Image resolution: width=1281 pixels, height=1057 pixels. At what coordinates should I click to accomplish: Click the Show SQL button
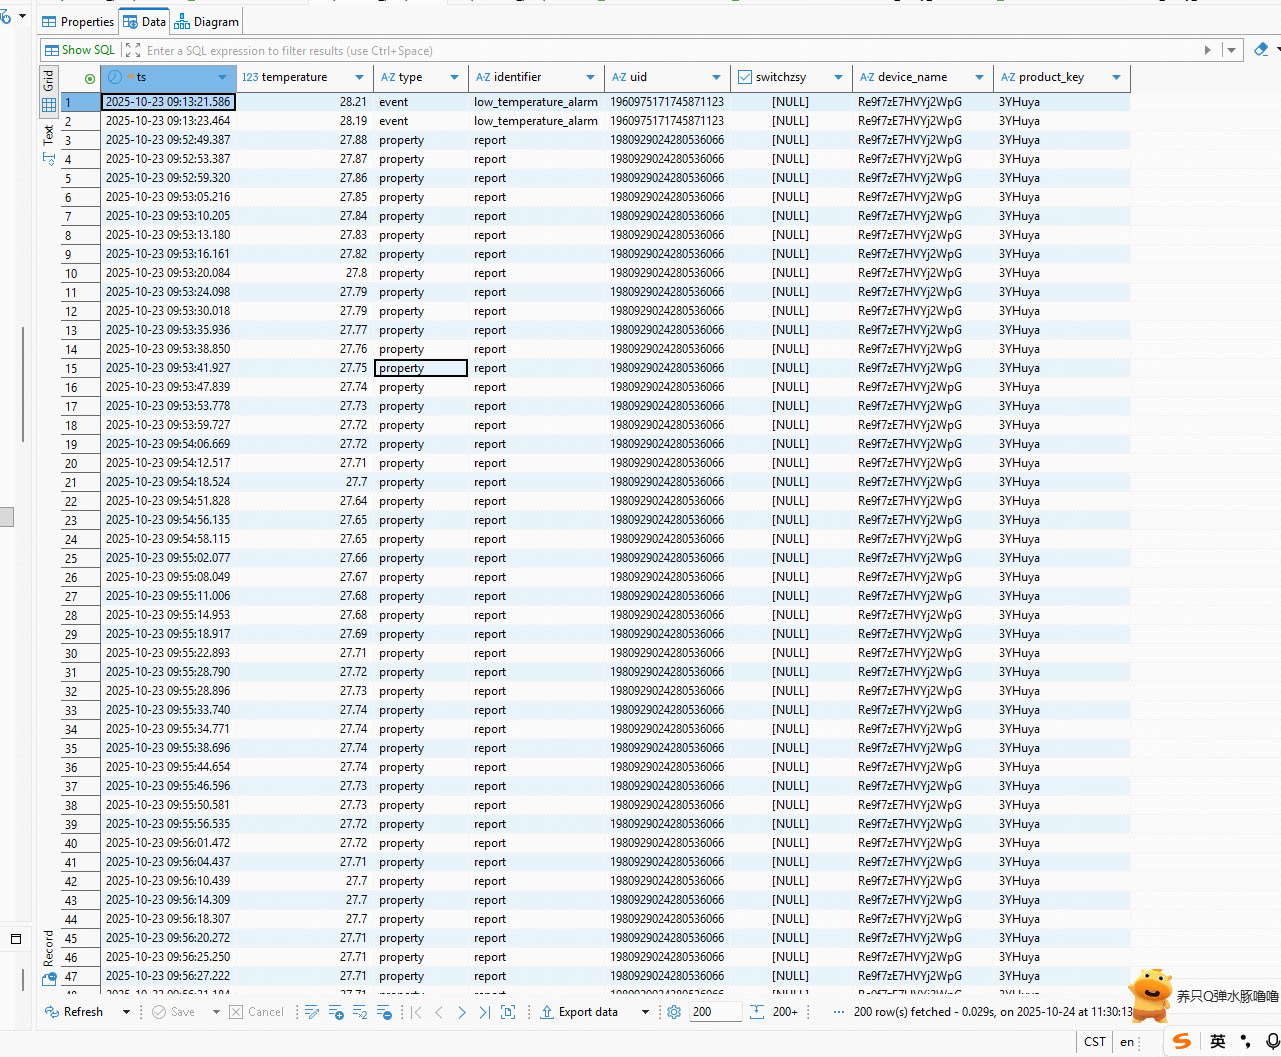(80, 50)
